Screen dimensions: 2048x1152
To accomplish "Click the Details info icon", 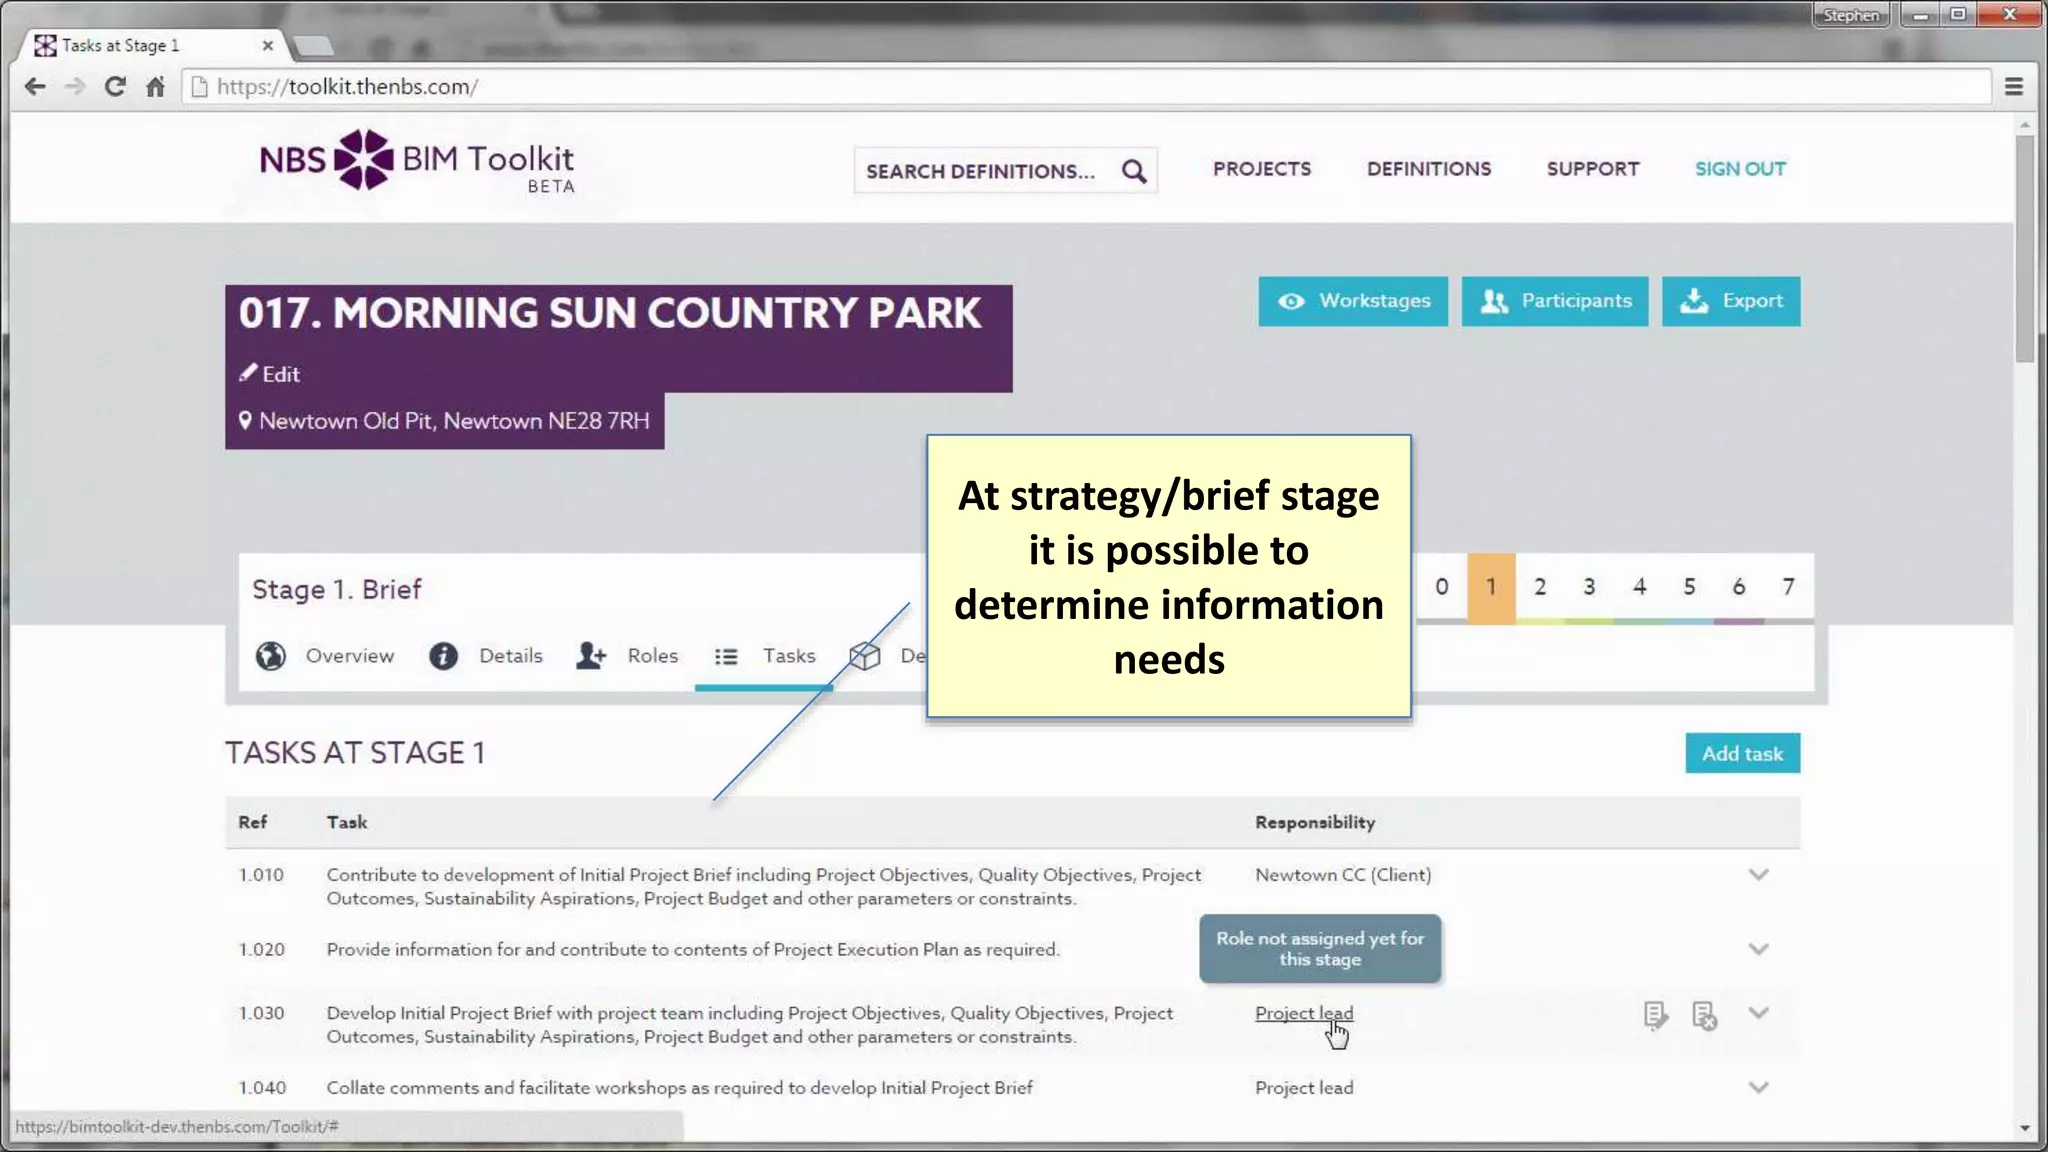I will (x=443, y=656).
